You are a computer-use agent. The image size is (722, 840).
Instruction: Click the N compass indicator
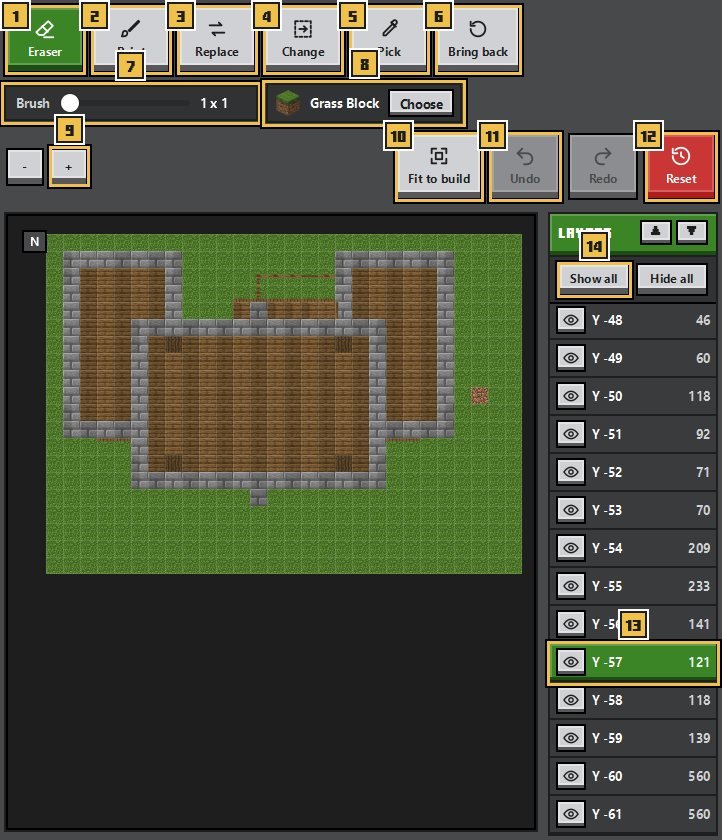pos(35,242)
